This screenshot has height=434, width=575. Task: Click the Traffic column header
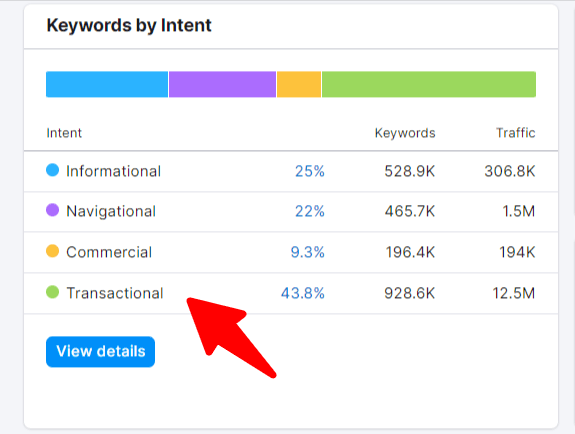(516, 133)
